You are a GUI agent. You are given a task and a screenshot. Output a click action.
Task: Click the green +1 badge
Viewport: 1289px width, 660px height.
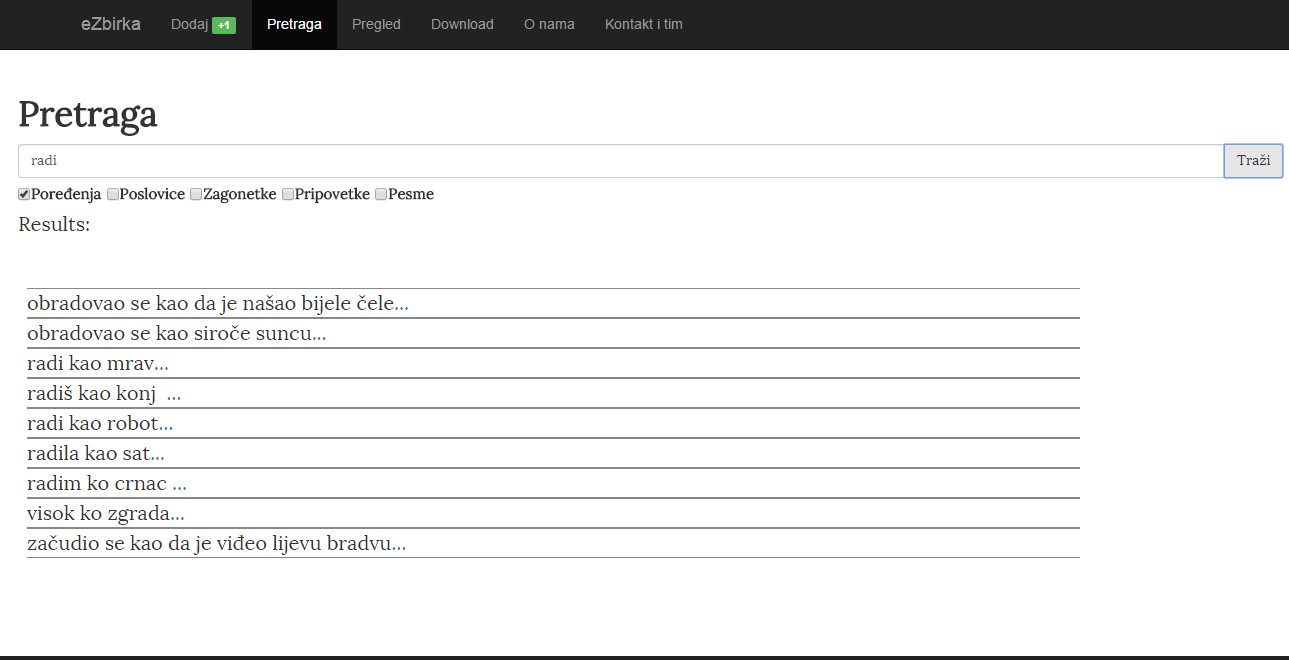click(224, 25)
